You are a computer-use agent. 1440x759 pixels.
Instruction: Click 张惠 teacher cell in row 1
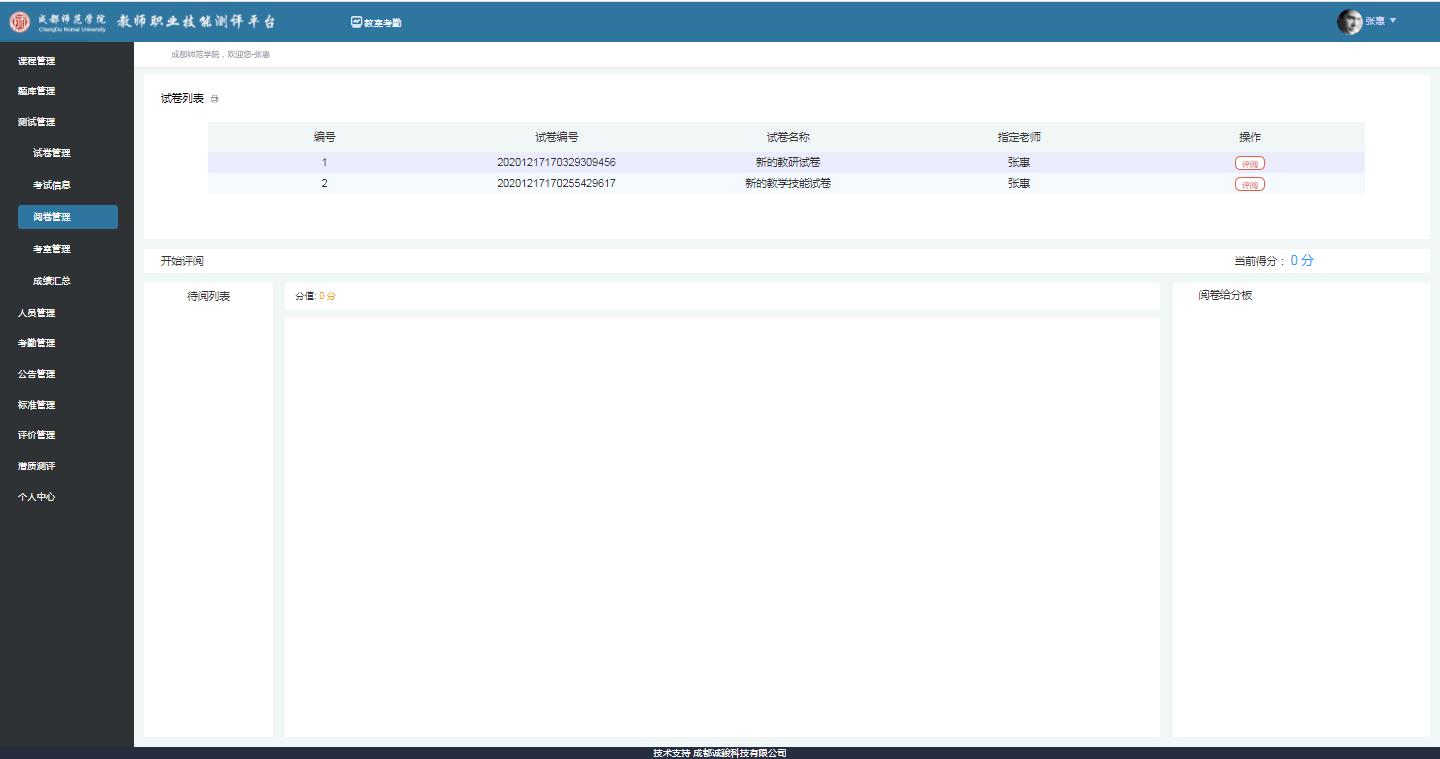coord(1019,162)
